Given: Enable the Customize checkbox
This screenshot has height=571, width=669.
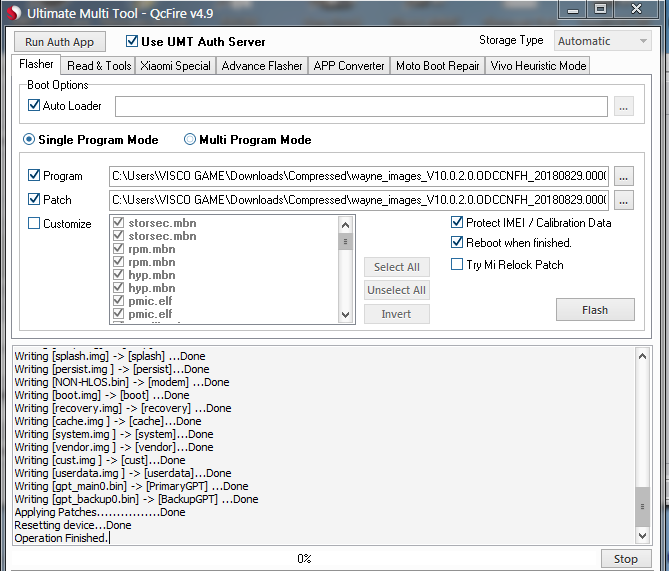Looking at the screenshot, I should [x=34, y=223].
